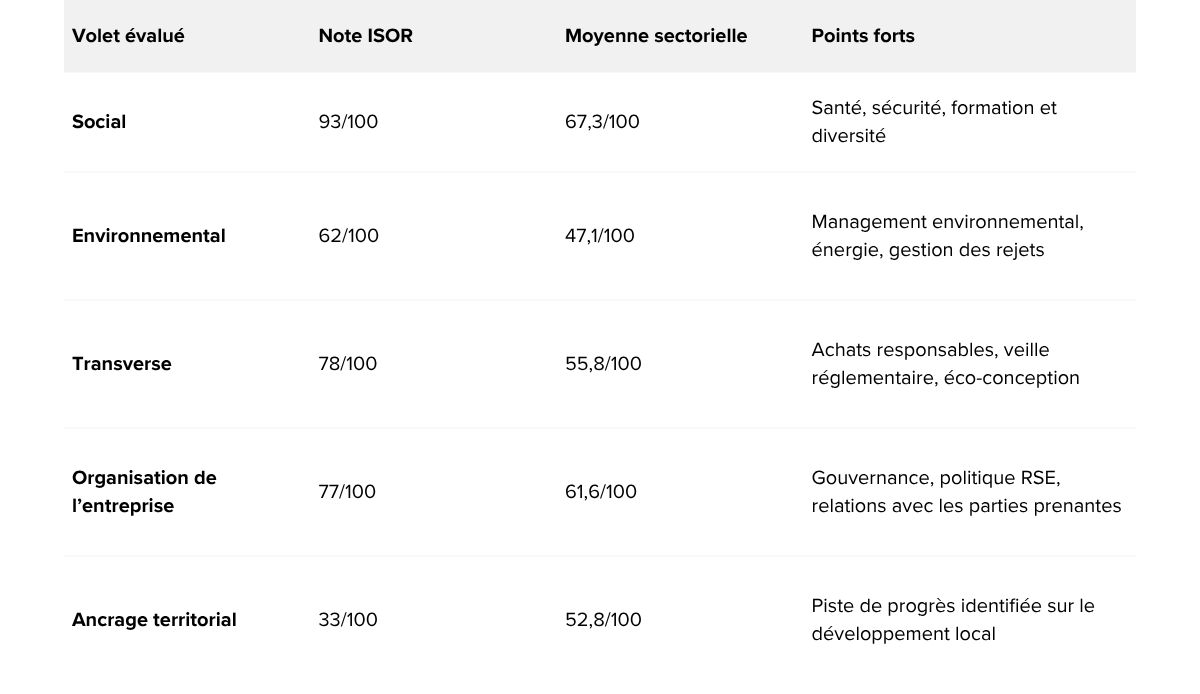Click the "Piste de progrès identifiée" cell
The image size is (1200, 694).
pos(953,620)
